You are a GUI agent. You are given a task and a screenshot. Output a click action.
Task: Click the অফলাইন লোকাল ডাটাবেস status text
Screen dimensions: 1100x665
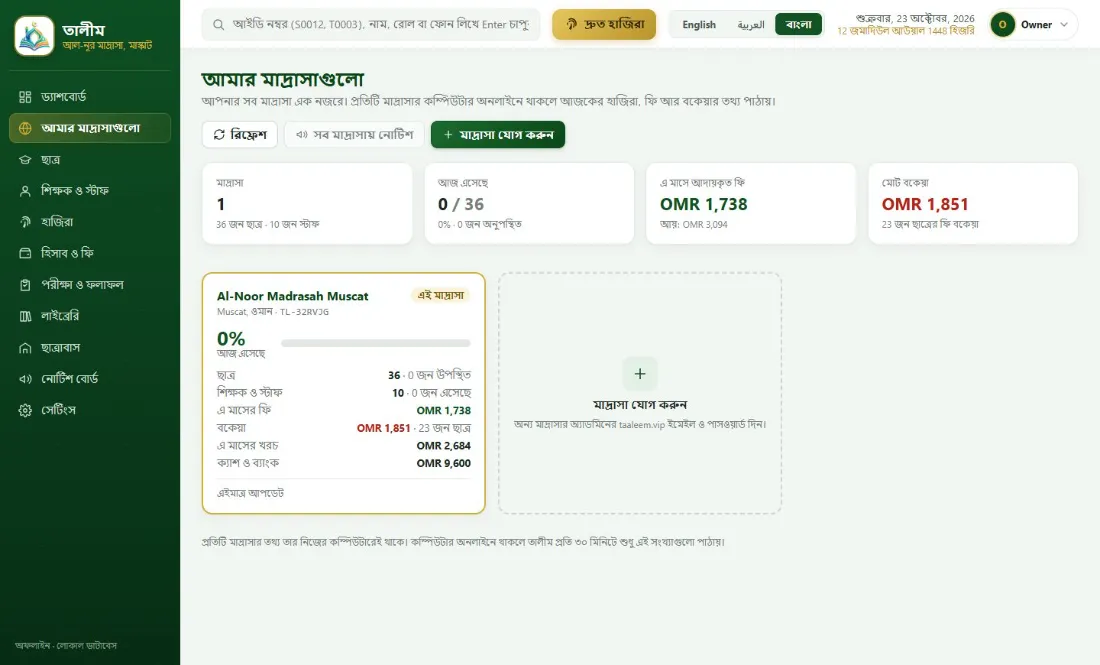click(66, 645)
